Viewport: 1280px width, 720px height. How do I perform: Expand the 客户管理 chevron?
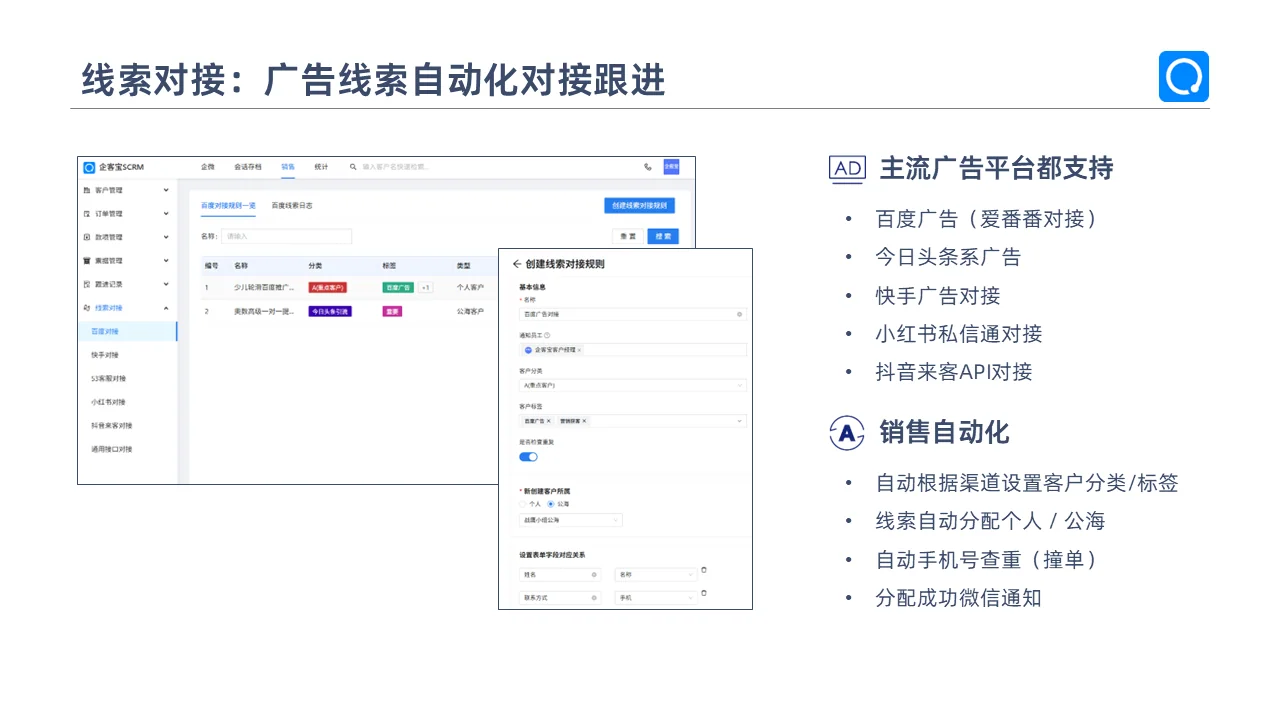pos(166,190)
